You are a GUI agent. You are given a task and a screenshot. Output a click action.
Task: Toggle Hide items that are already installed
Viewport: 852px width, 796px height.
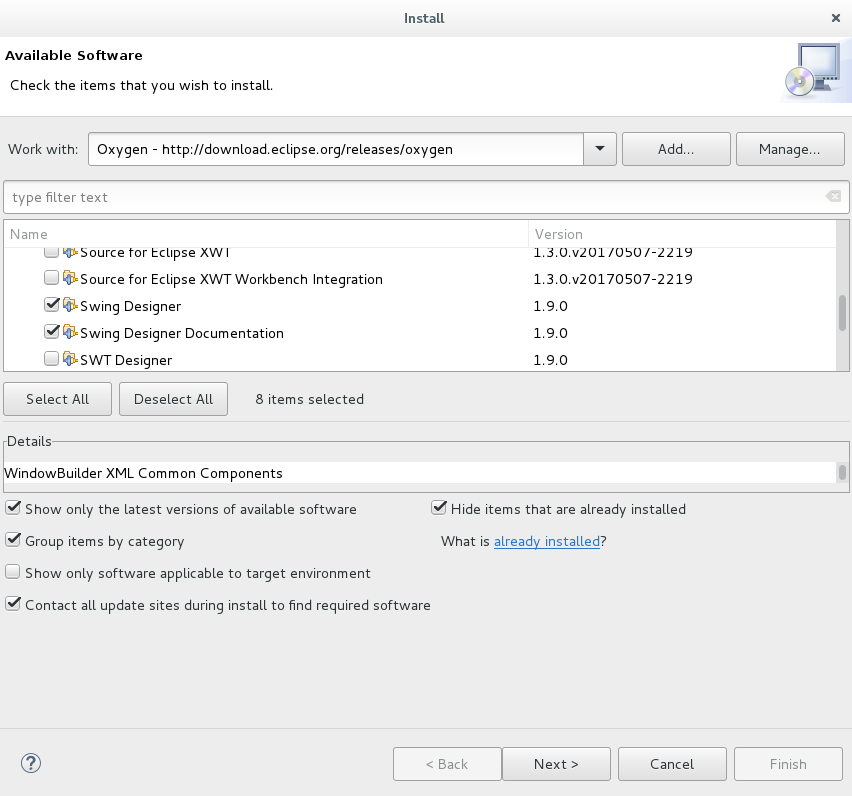pyautogui.click(x=439, y=509)
